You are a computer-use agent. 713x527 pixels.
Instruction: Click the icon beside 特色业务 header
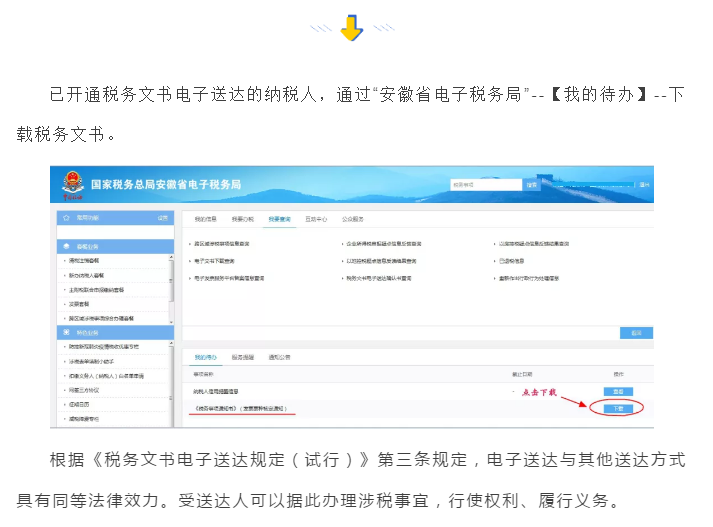pyautogui.click(x=67, y=331)
